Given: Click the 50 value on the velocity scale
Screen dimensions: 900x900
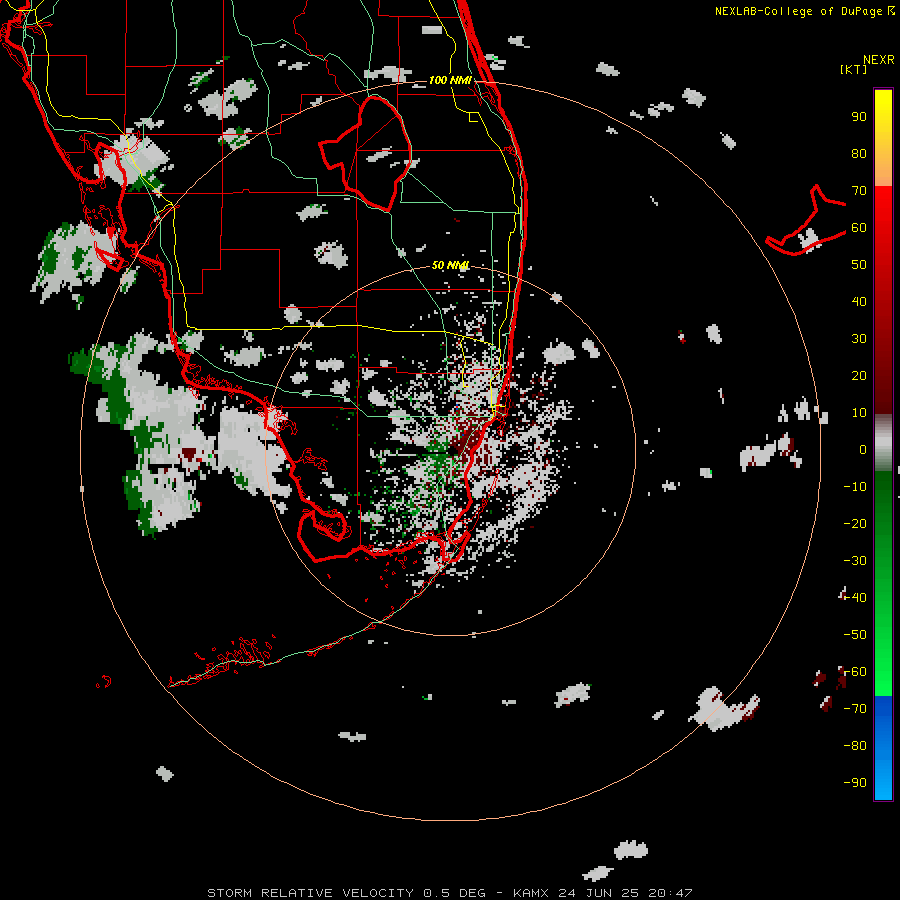Looking at the screenshot, I should tap(859, 265).
